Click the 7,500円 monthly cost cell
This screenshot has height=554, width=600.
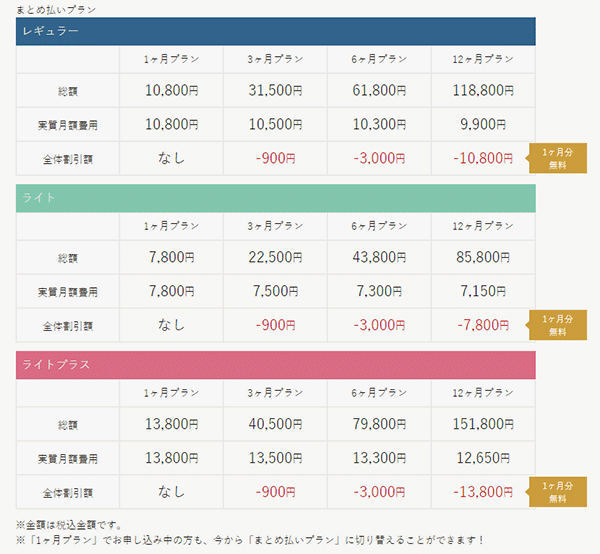[276, 291]
